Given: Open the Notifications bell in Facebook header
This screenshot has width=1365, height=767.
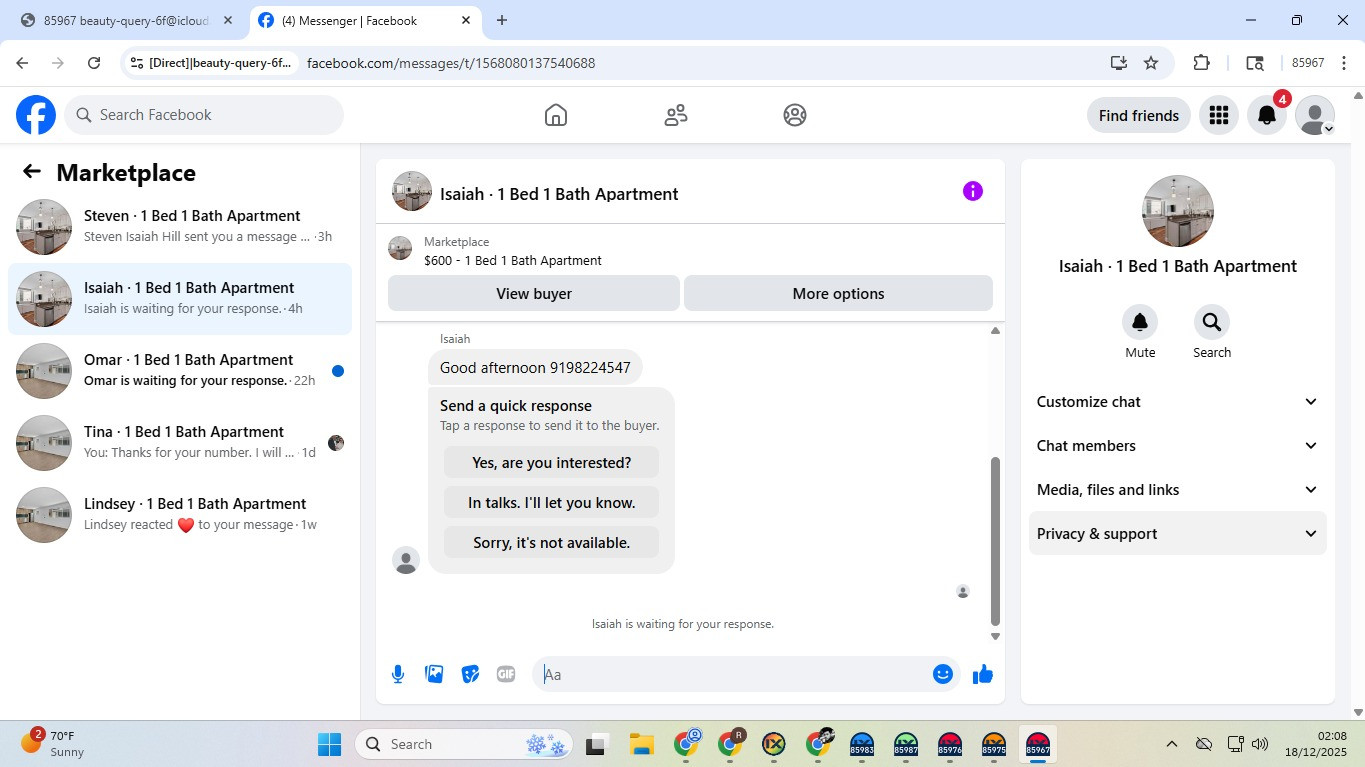Looking at the screenshot, I should coord(1266,115).
